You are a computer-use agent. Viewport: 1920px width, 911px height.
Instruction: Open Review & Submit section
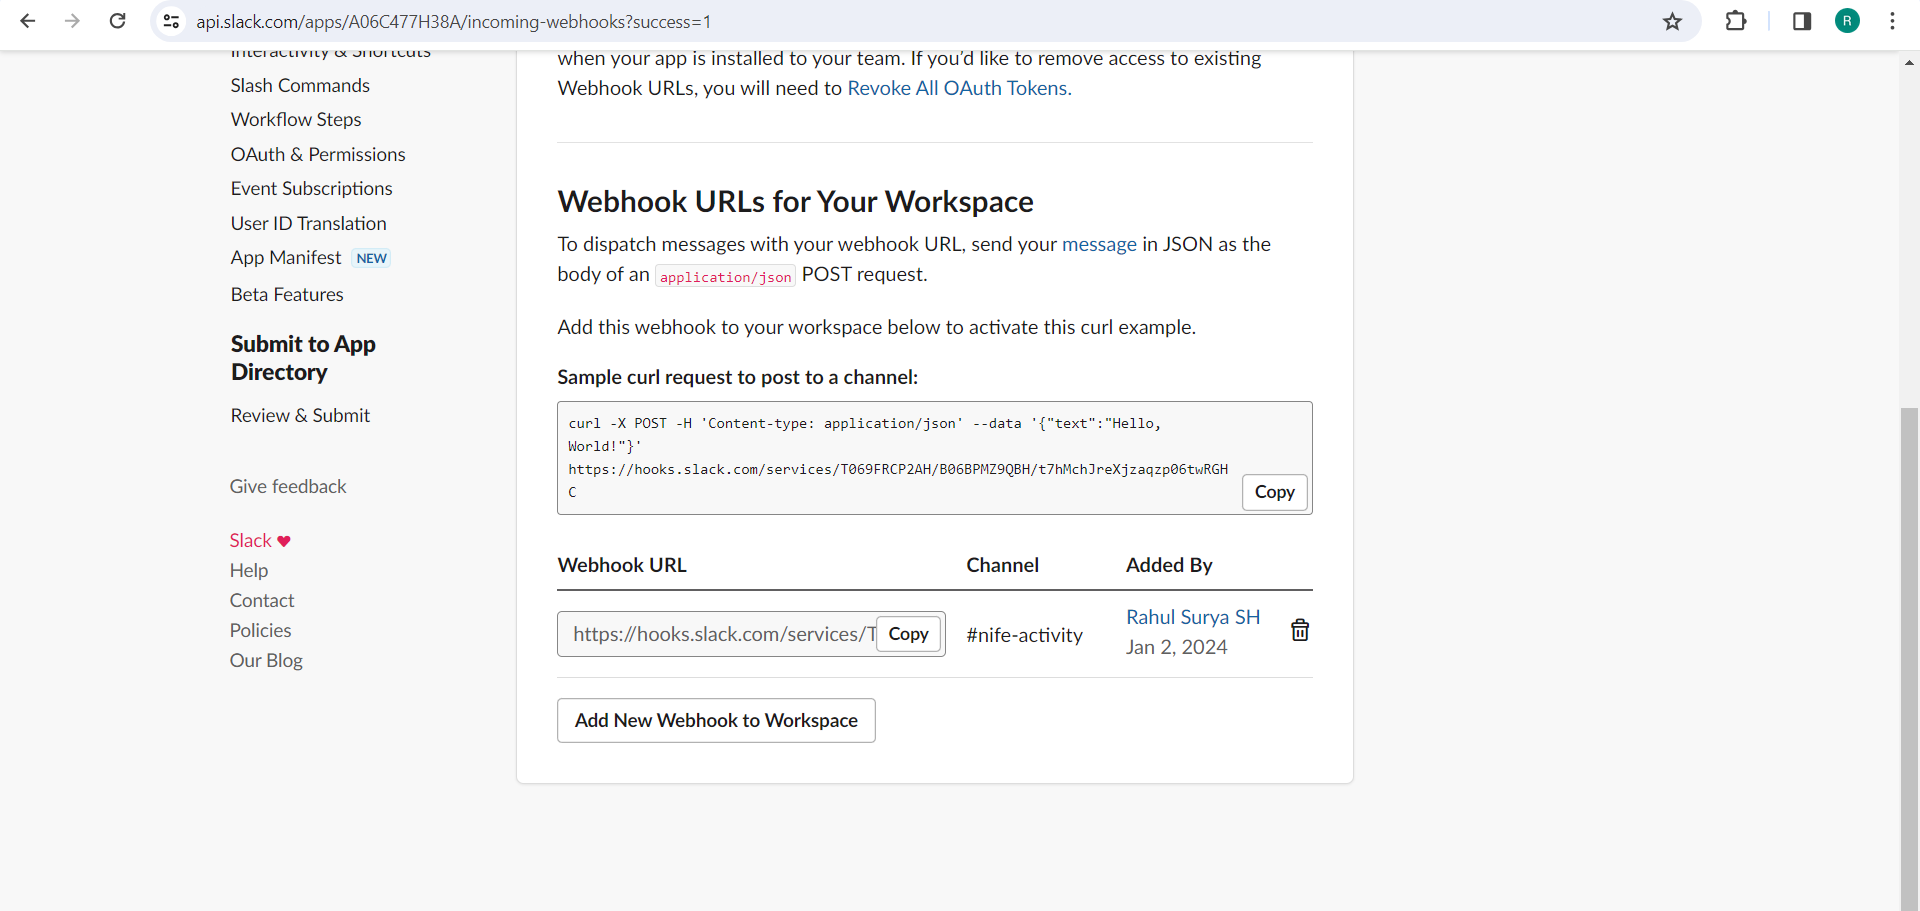[x=300, y=415]
